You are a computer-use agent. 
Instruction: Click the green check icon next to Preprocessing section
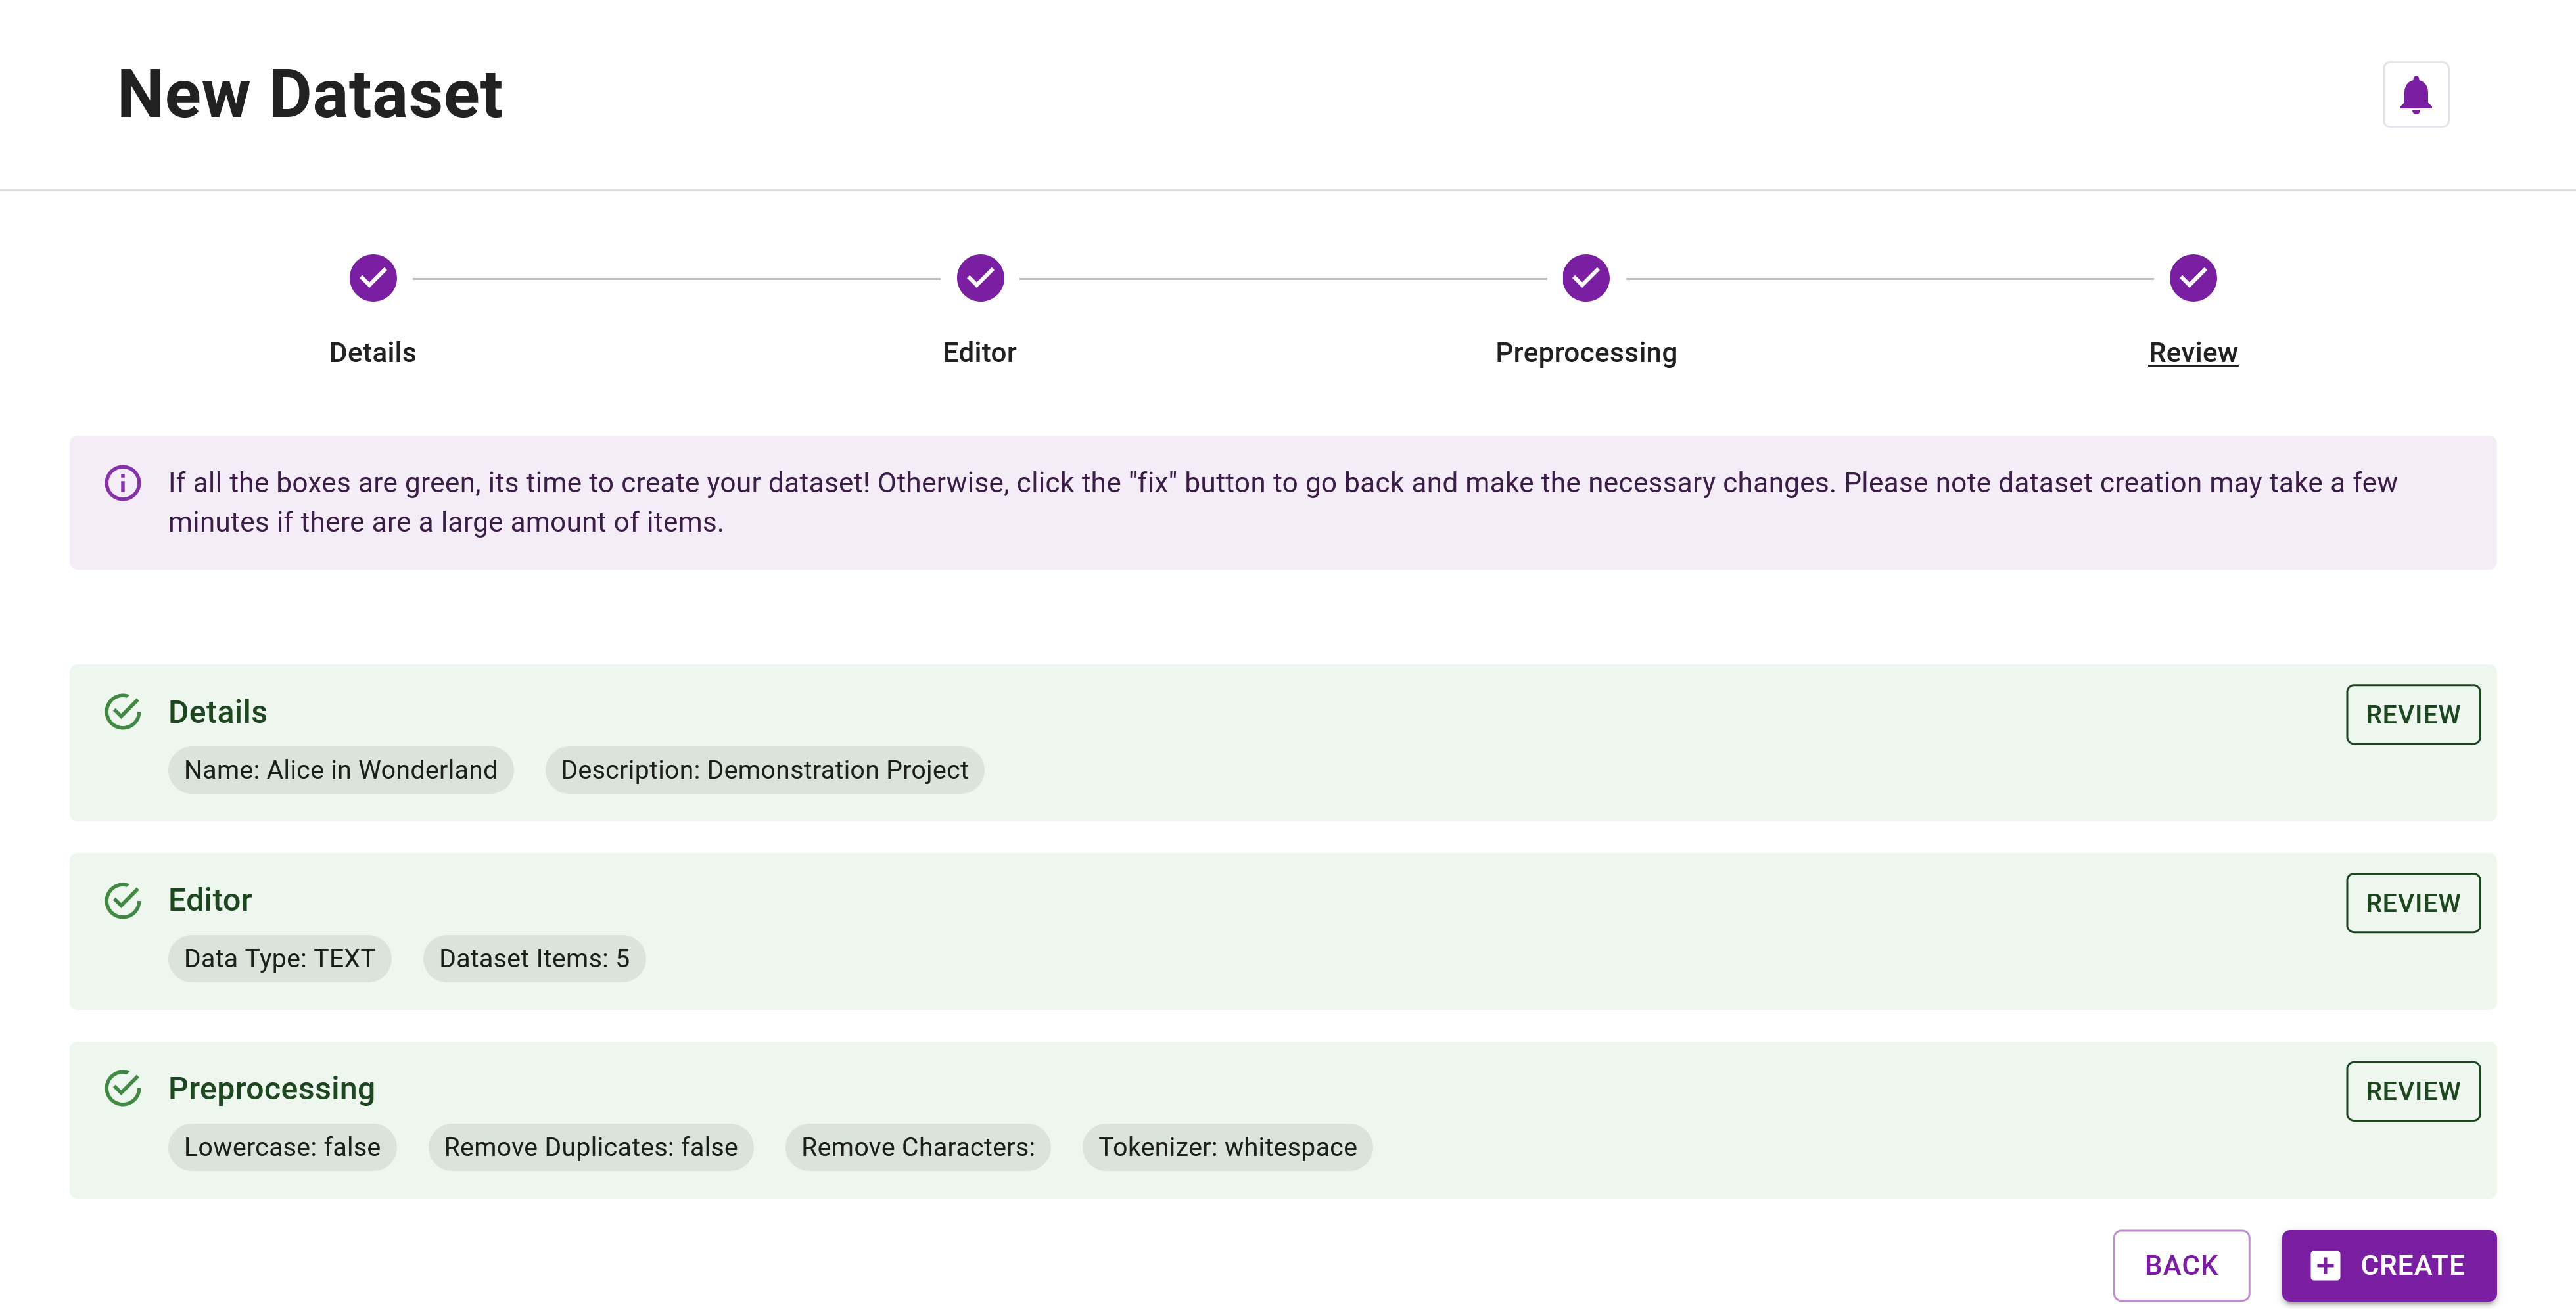pyautogui.click(x=124, y=1087)
